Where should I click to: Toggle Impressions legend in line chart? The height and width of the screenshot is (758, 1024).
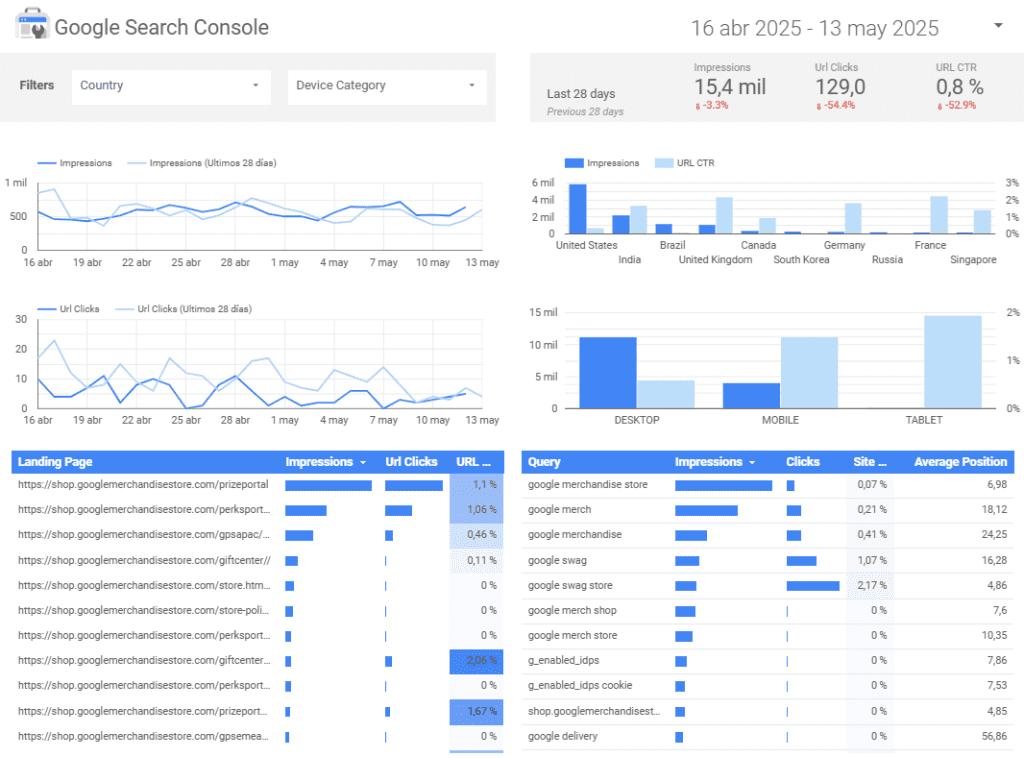click(x=74, y=163)
